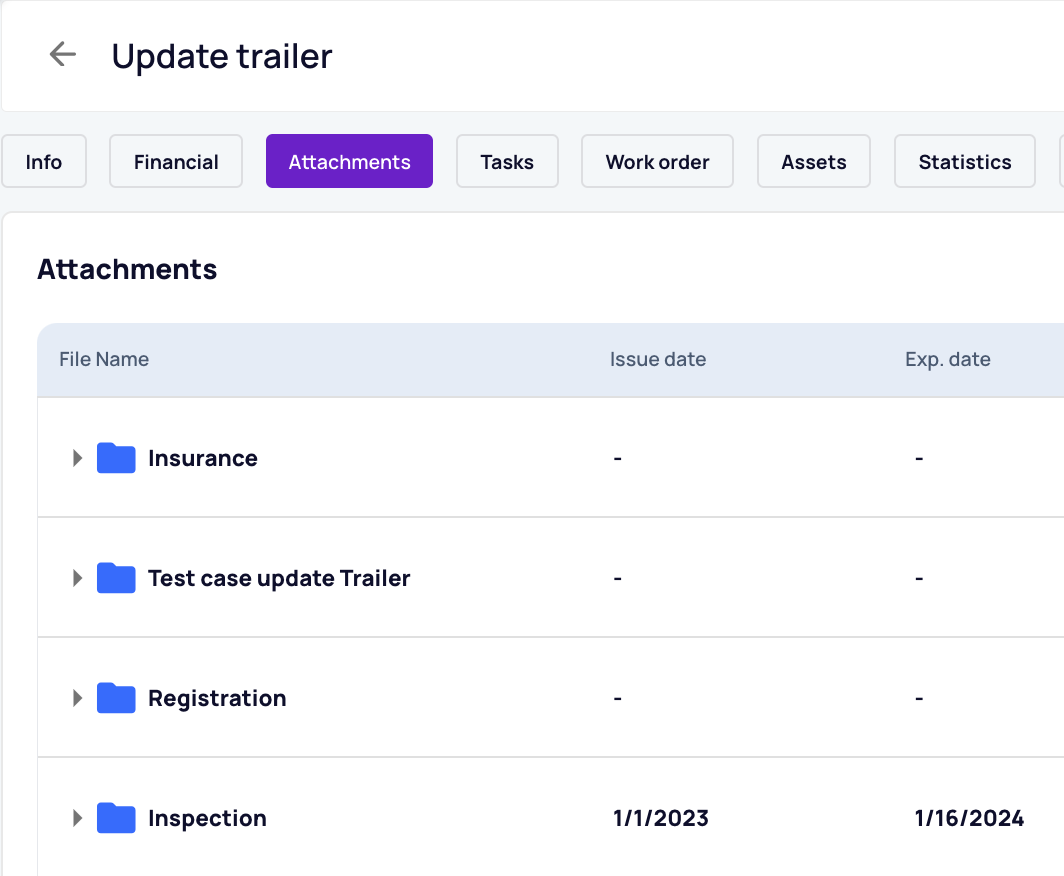Click the Insurance folder icon
This screenshot has width=1064, height=876.
point(116,458)
